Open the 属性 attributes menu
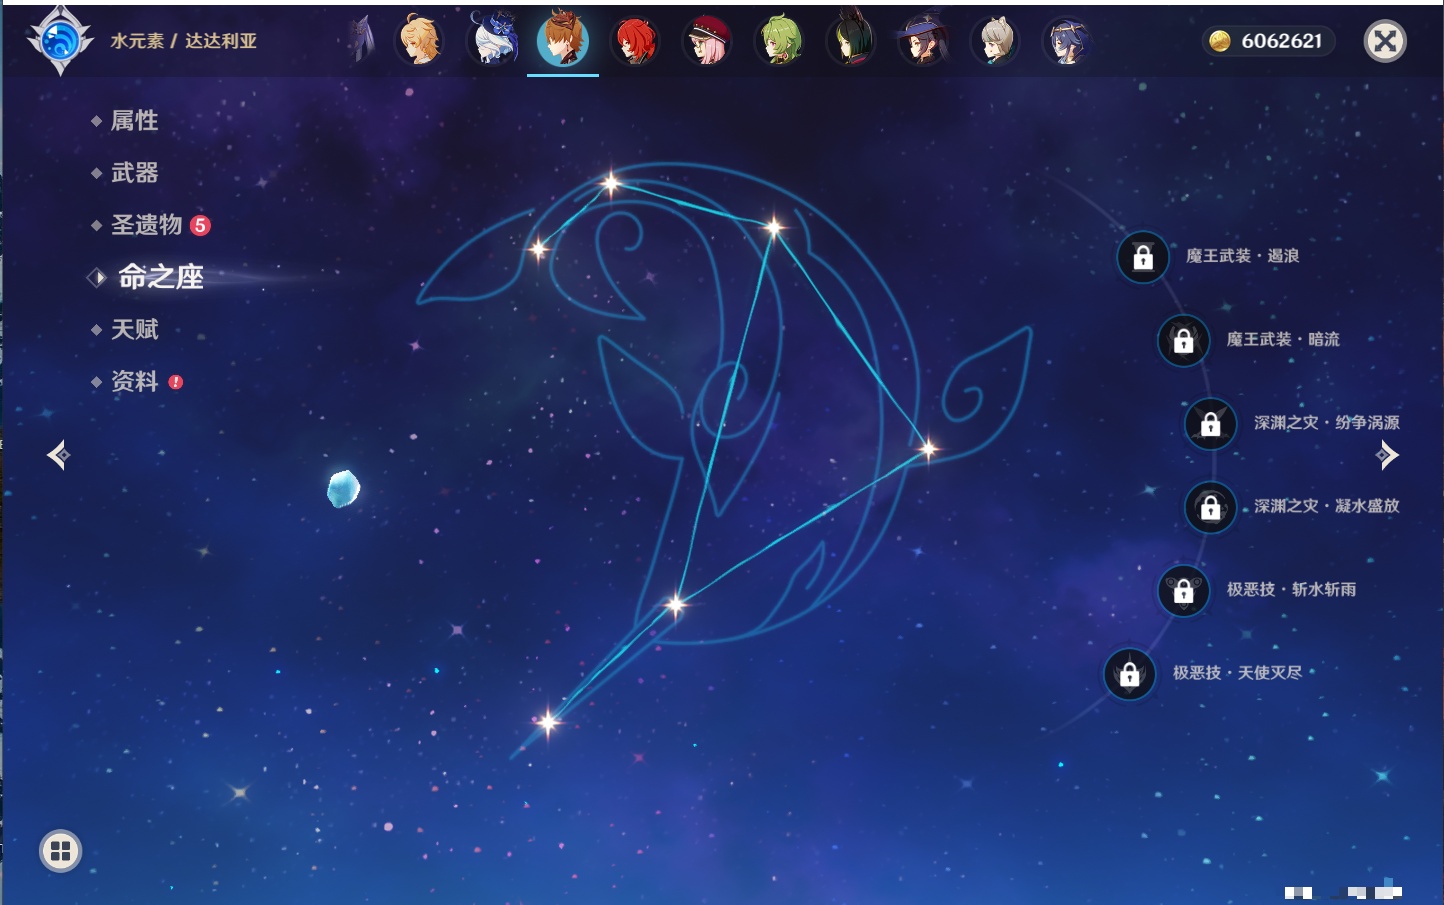This screenshot has height=905, width=1444. 134,121
